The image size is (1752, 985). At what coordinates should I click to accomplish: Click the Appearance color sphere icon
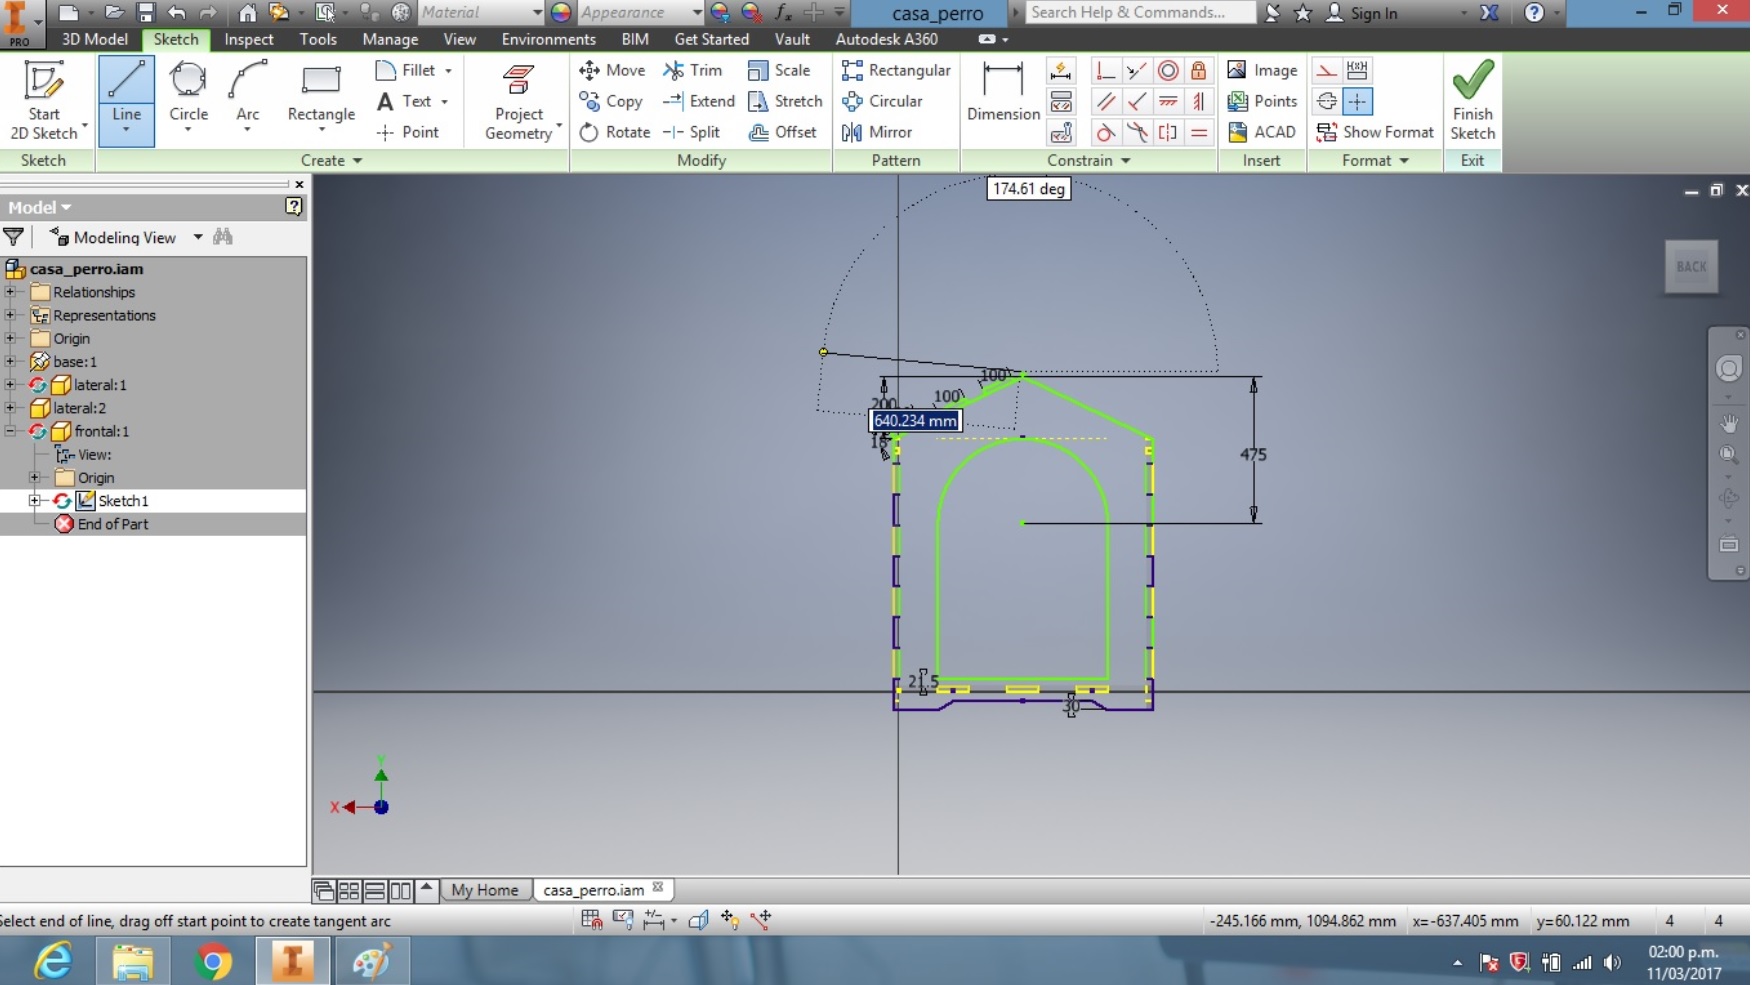561,12
